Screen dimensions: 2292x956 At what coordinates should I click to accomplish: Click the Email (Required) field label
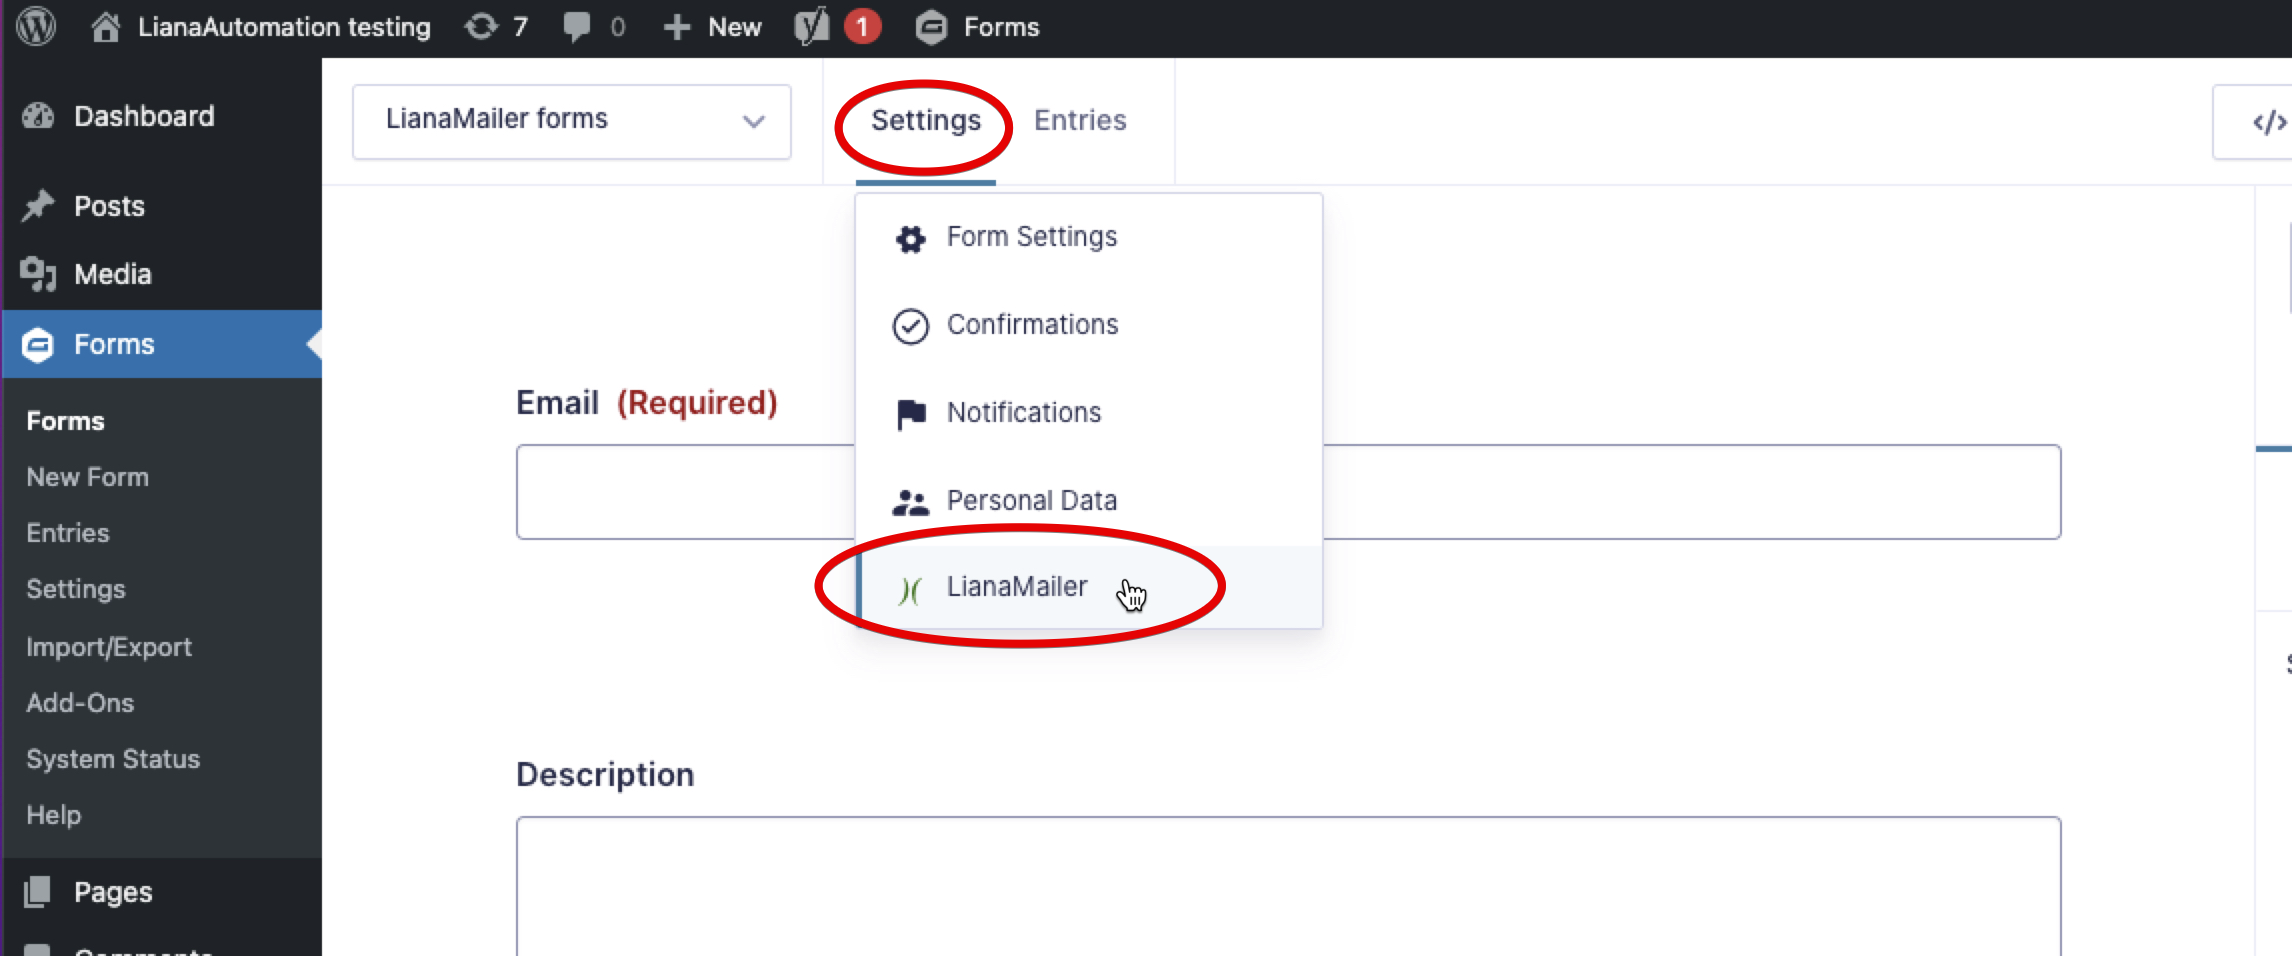(647, 402)
